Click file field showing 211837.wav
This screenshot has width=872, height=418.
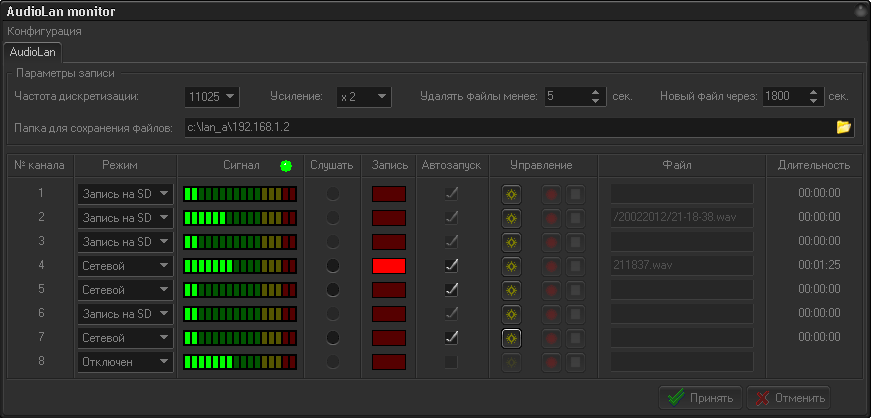(682, 266)
